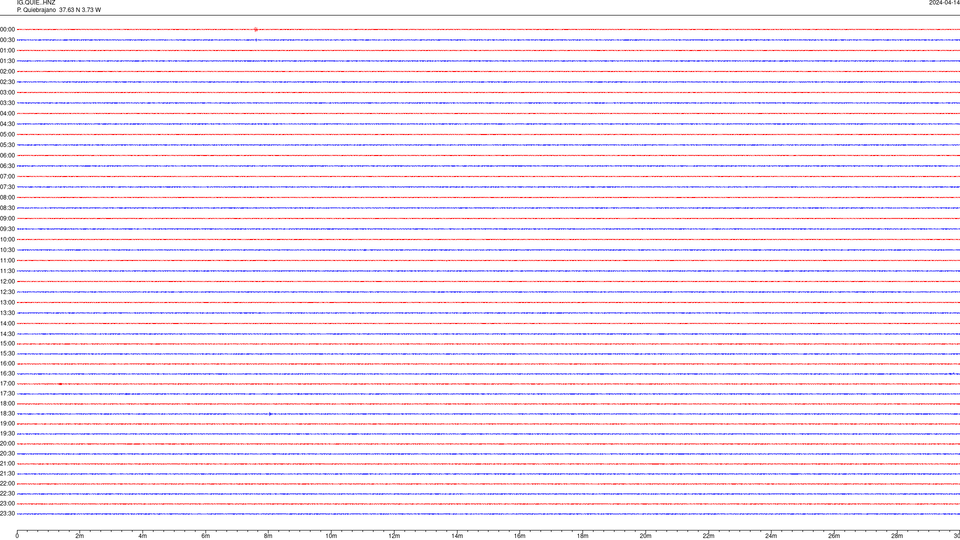Click the "06:30" trace time label
The image size is (960, 540).
click(x=7, y=166)
